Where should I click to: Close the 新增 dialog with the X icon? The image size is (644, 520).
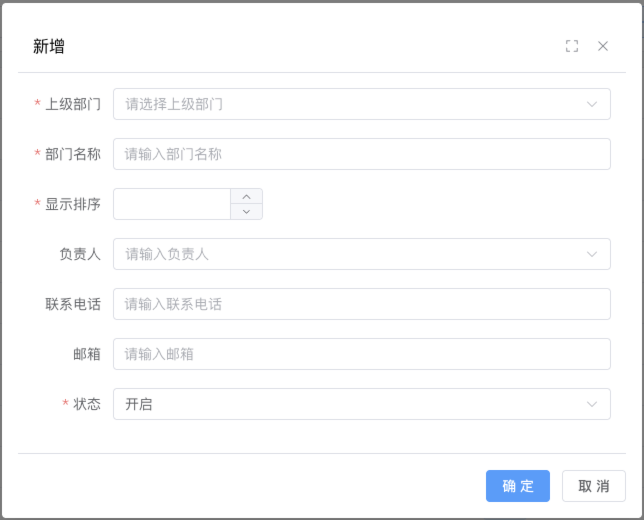click(603, 46)
